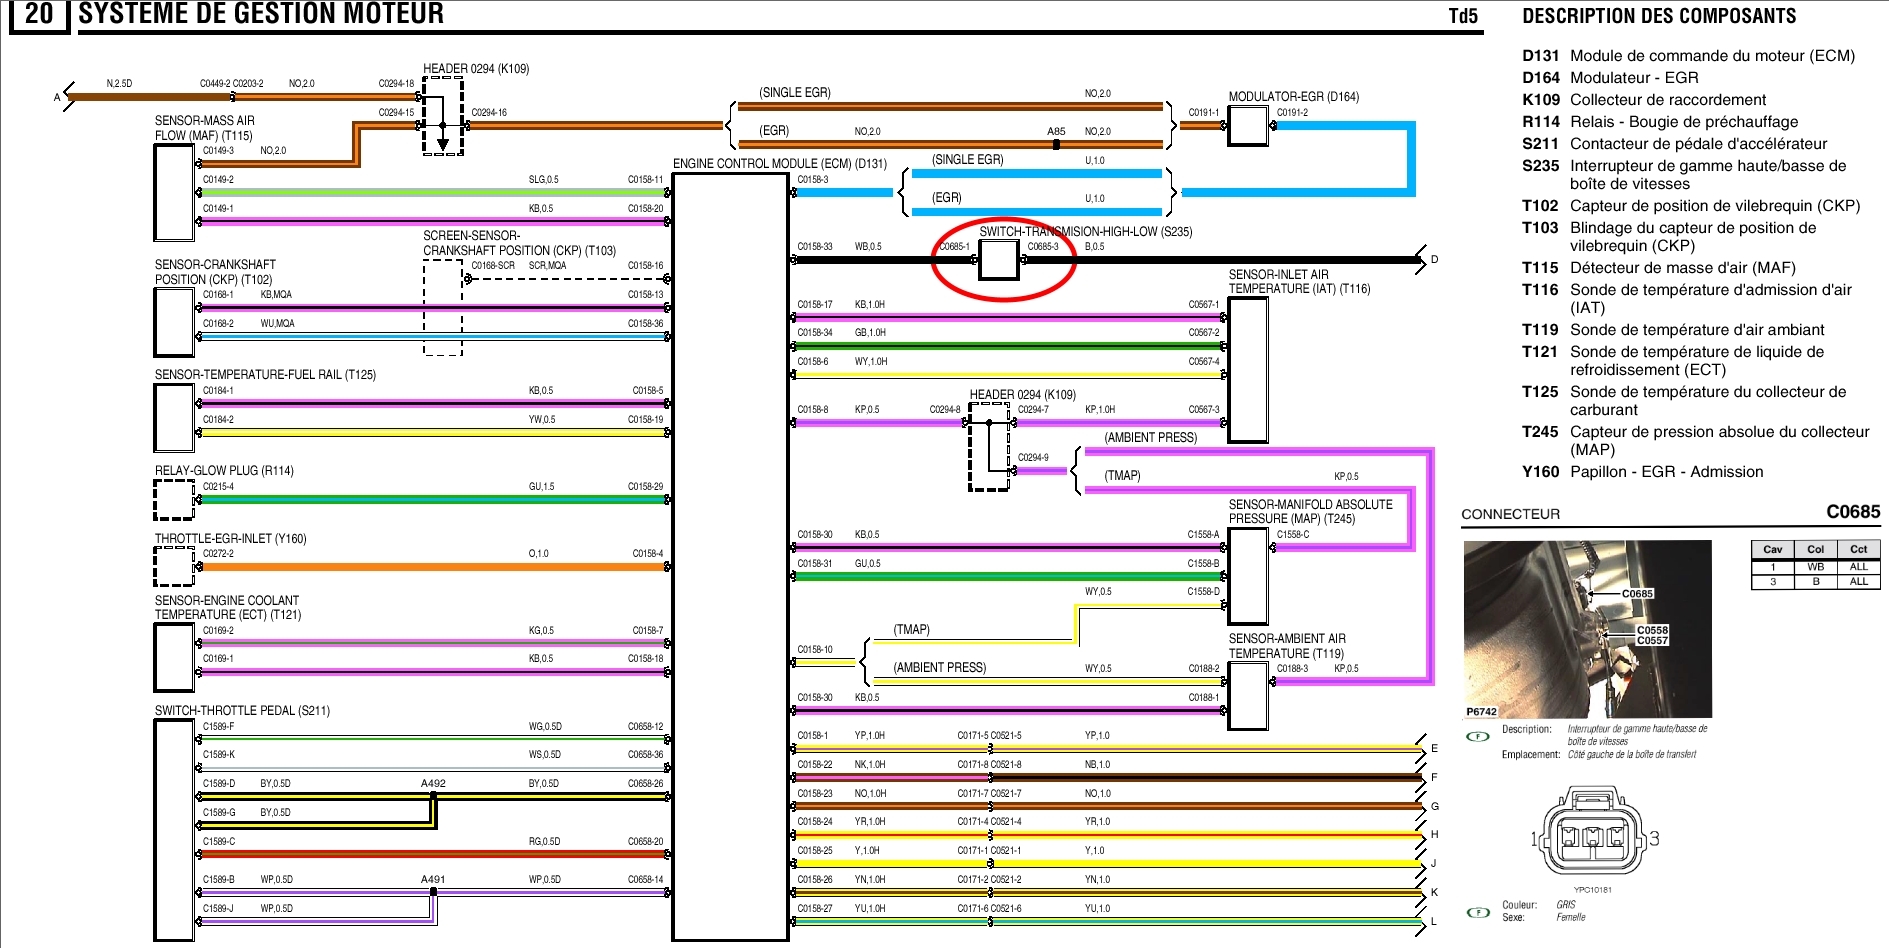Click the Cav column header in table

pos(1772,549)
